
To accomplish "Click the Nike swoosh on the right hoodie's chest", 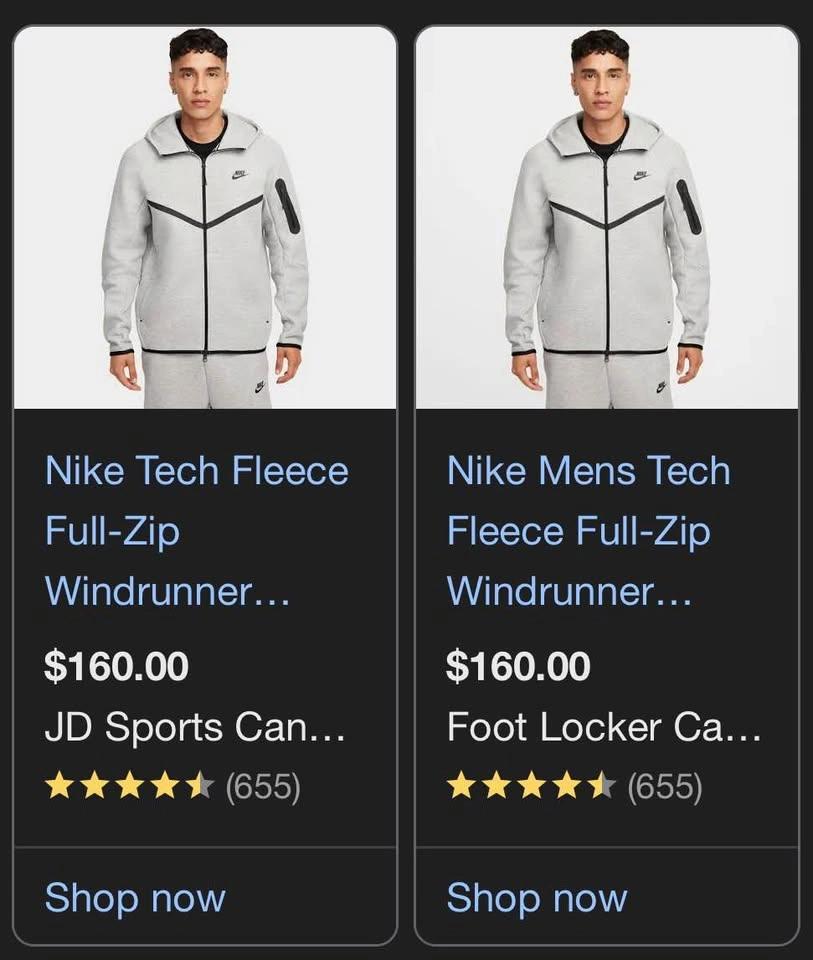I will click(641, 175).
